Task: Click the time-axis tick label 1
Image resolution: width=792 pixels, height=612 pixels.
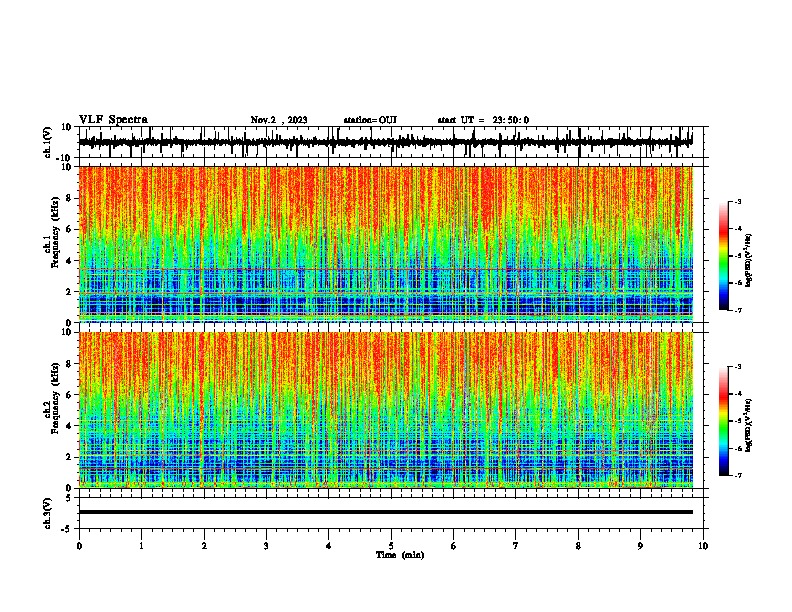Action: pos(141,546)
